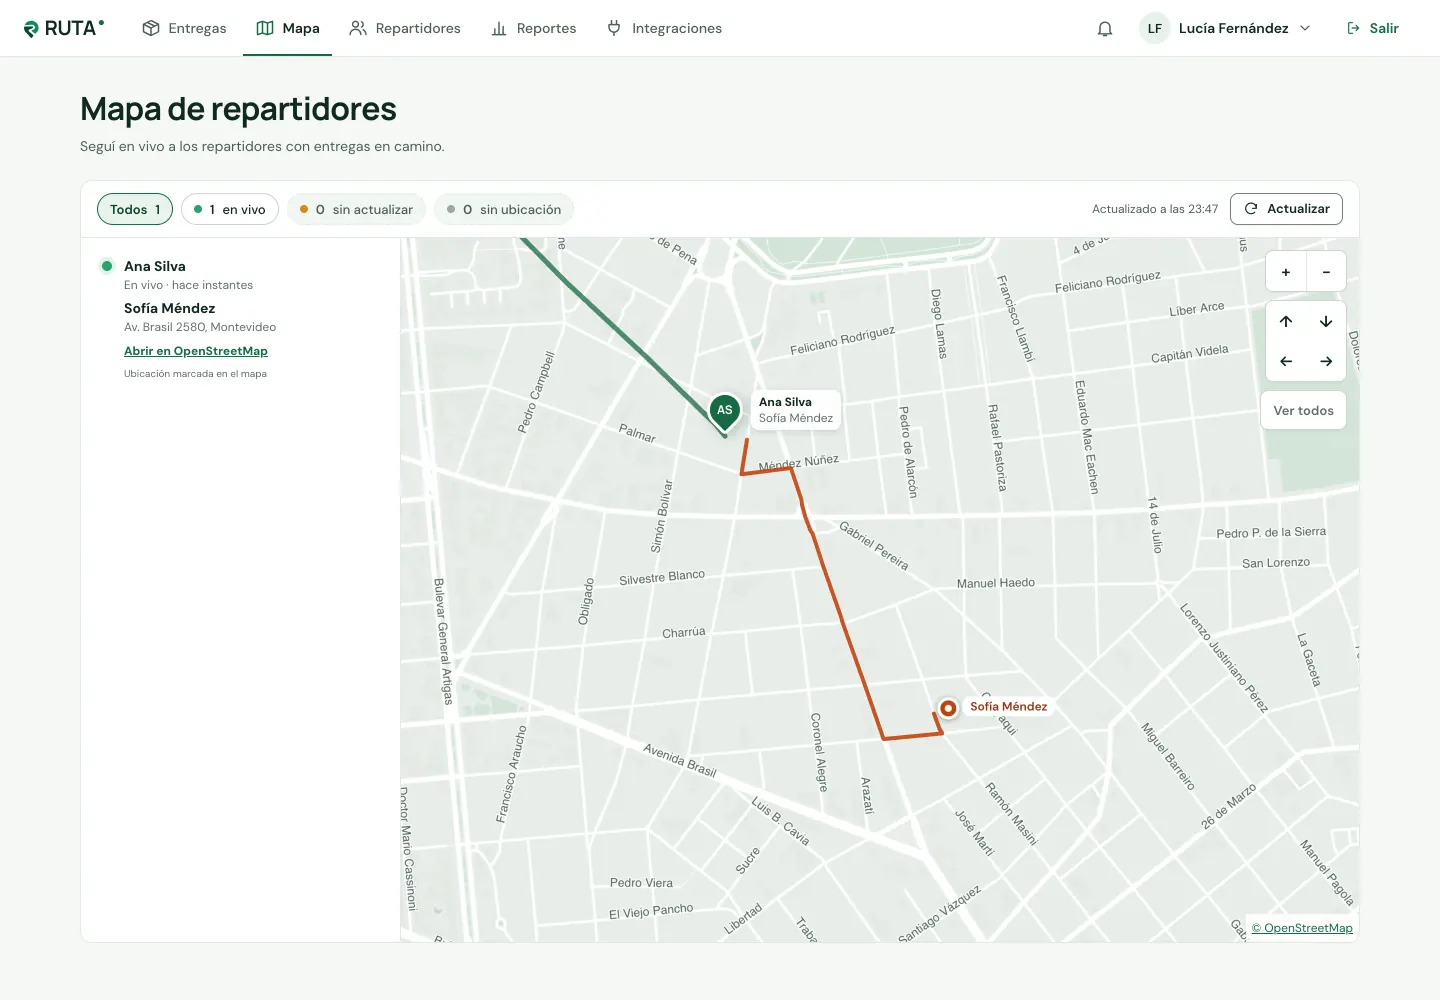Open Integraciones page
This screenshot has width=1440, height=1000.
coord(664,28)
